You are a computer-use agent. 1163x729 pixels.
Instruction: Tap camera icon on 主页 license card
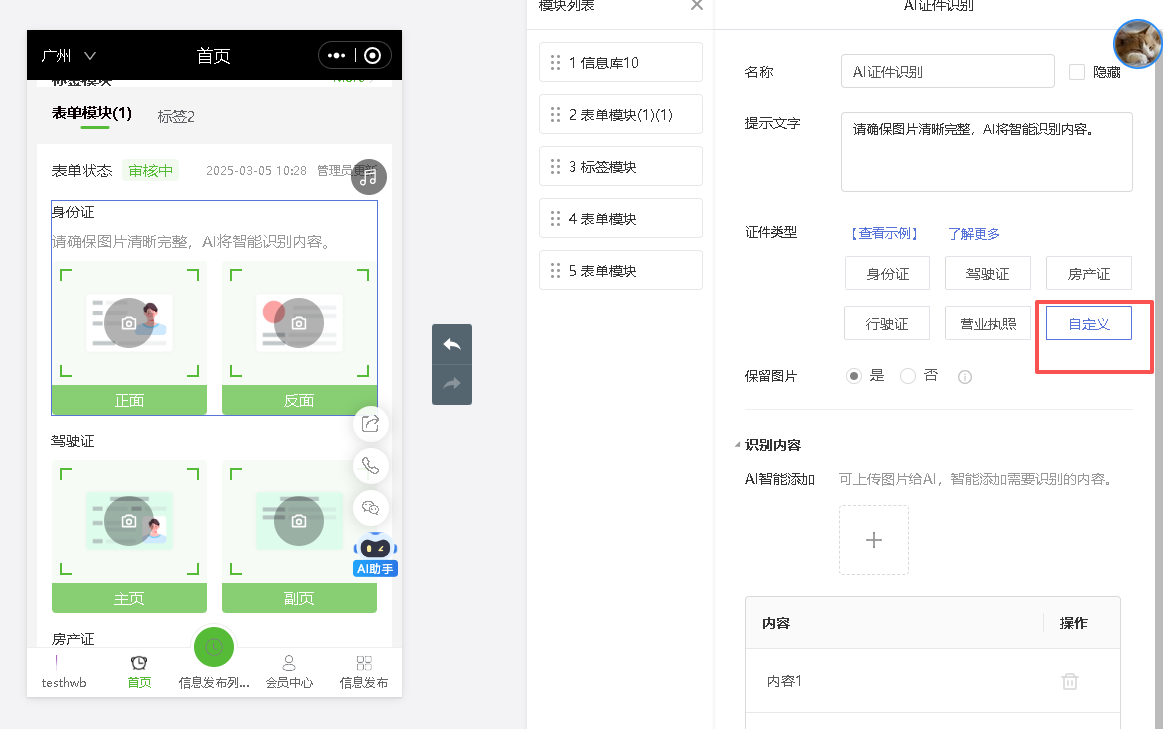(x=129, y=521)
